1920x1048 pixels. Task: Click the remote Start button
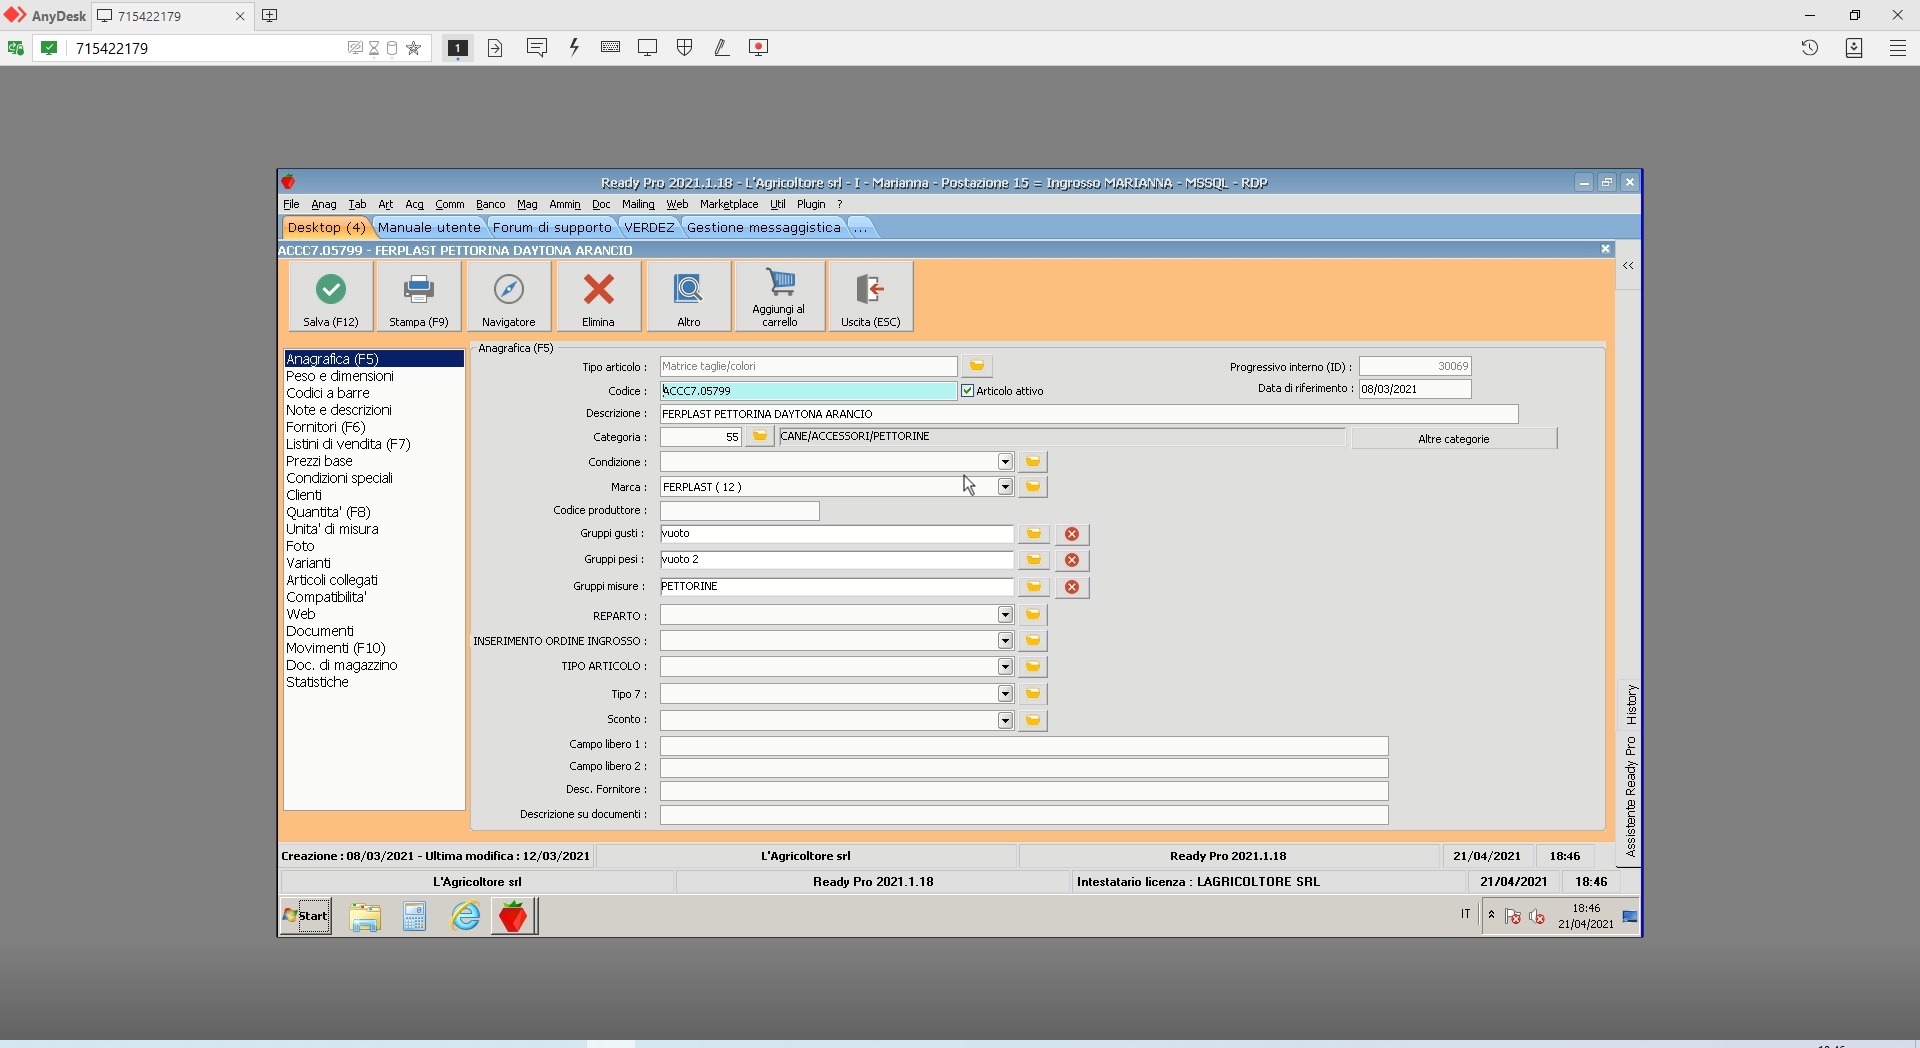pos(306,916)
